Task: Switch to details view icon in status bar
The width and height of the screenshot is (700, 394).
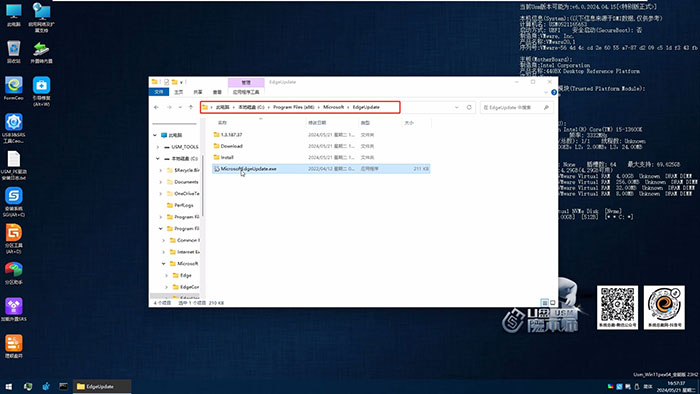Action: [544, 303]
